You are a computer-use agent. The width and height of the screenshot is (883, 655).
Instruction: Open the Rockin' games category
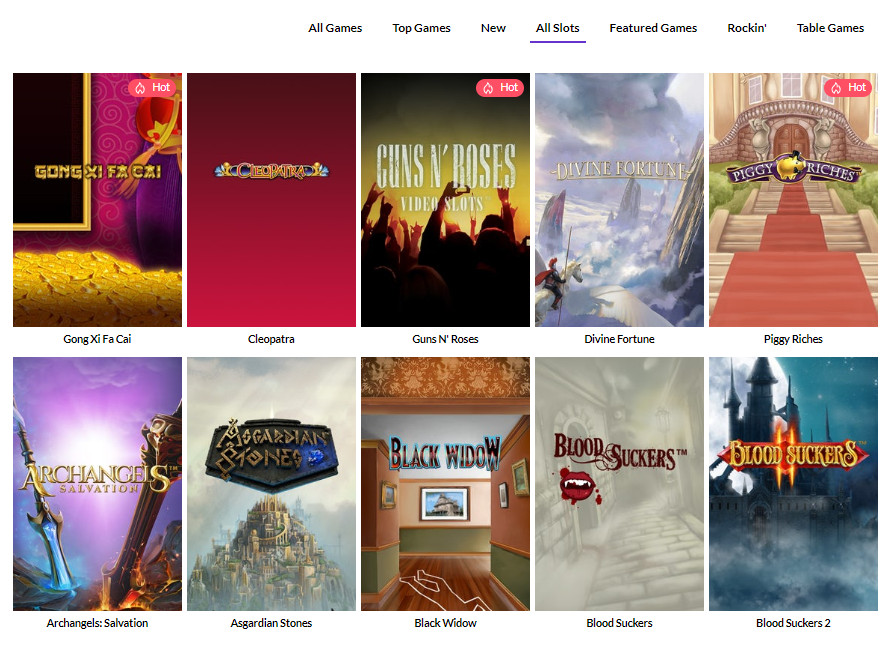(746, 28)
